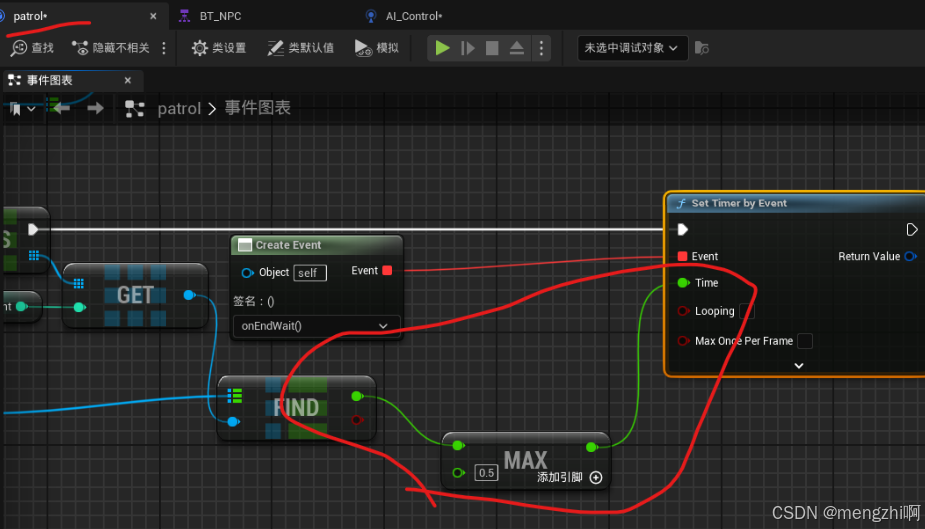Click the exec output pin on the left node

tap(33, 229)
